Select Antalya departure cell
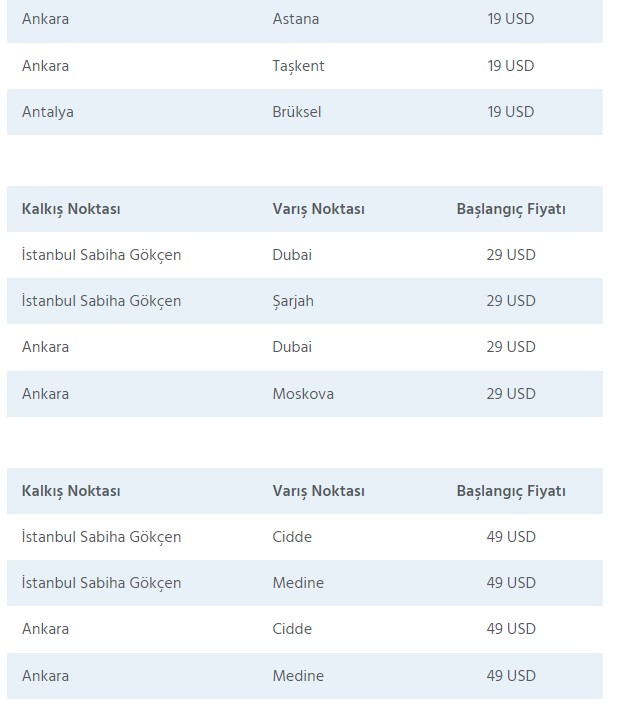Viewport: 636px width, 707px height. (48, 112)
